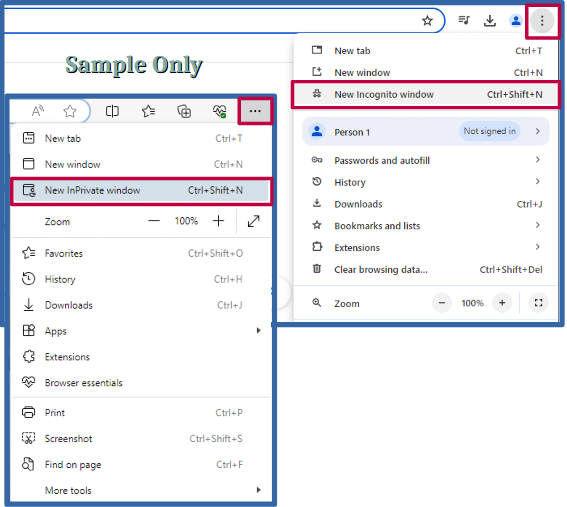Open Edge Browser essentials heart icon in toolbar
Image resolution: width=567 pixels, height=507 pixels.
click(219, 111)
